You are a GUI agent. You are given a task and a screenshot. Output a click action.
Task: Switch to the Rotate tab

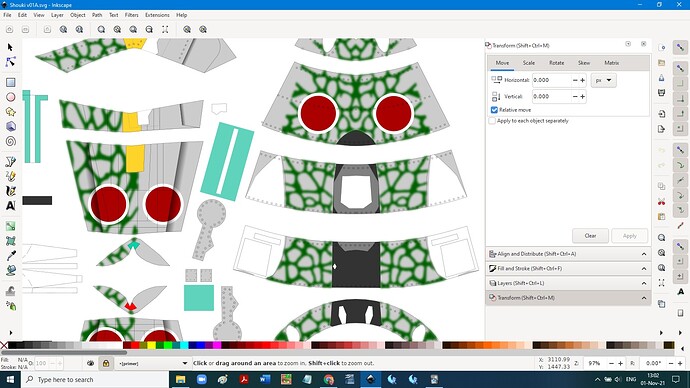[x=556, y=63]
